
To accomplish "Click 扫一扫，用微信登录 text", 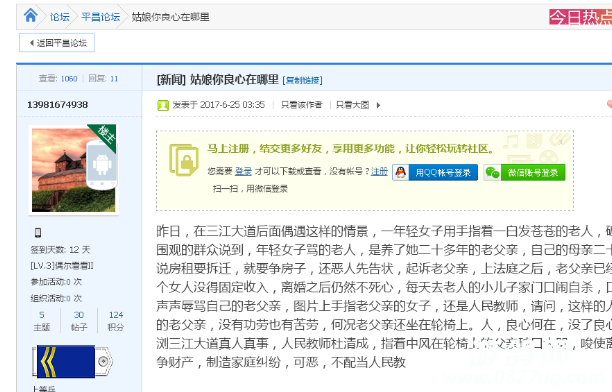I will (x=251, y=189).
